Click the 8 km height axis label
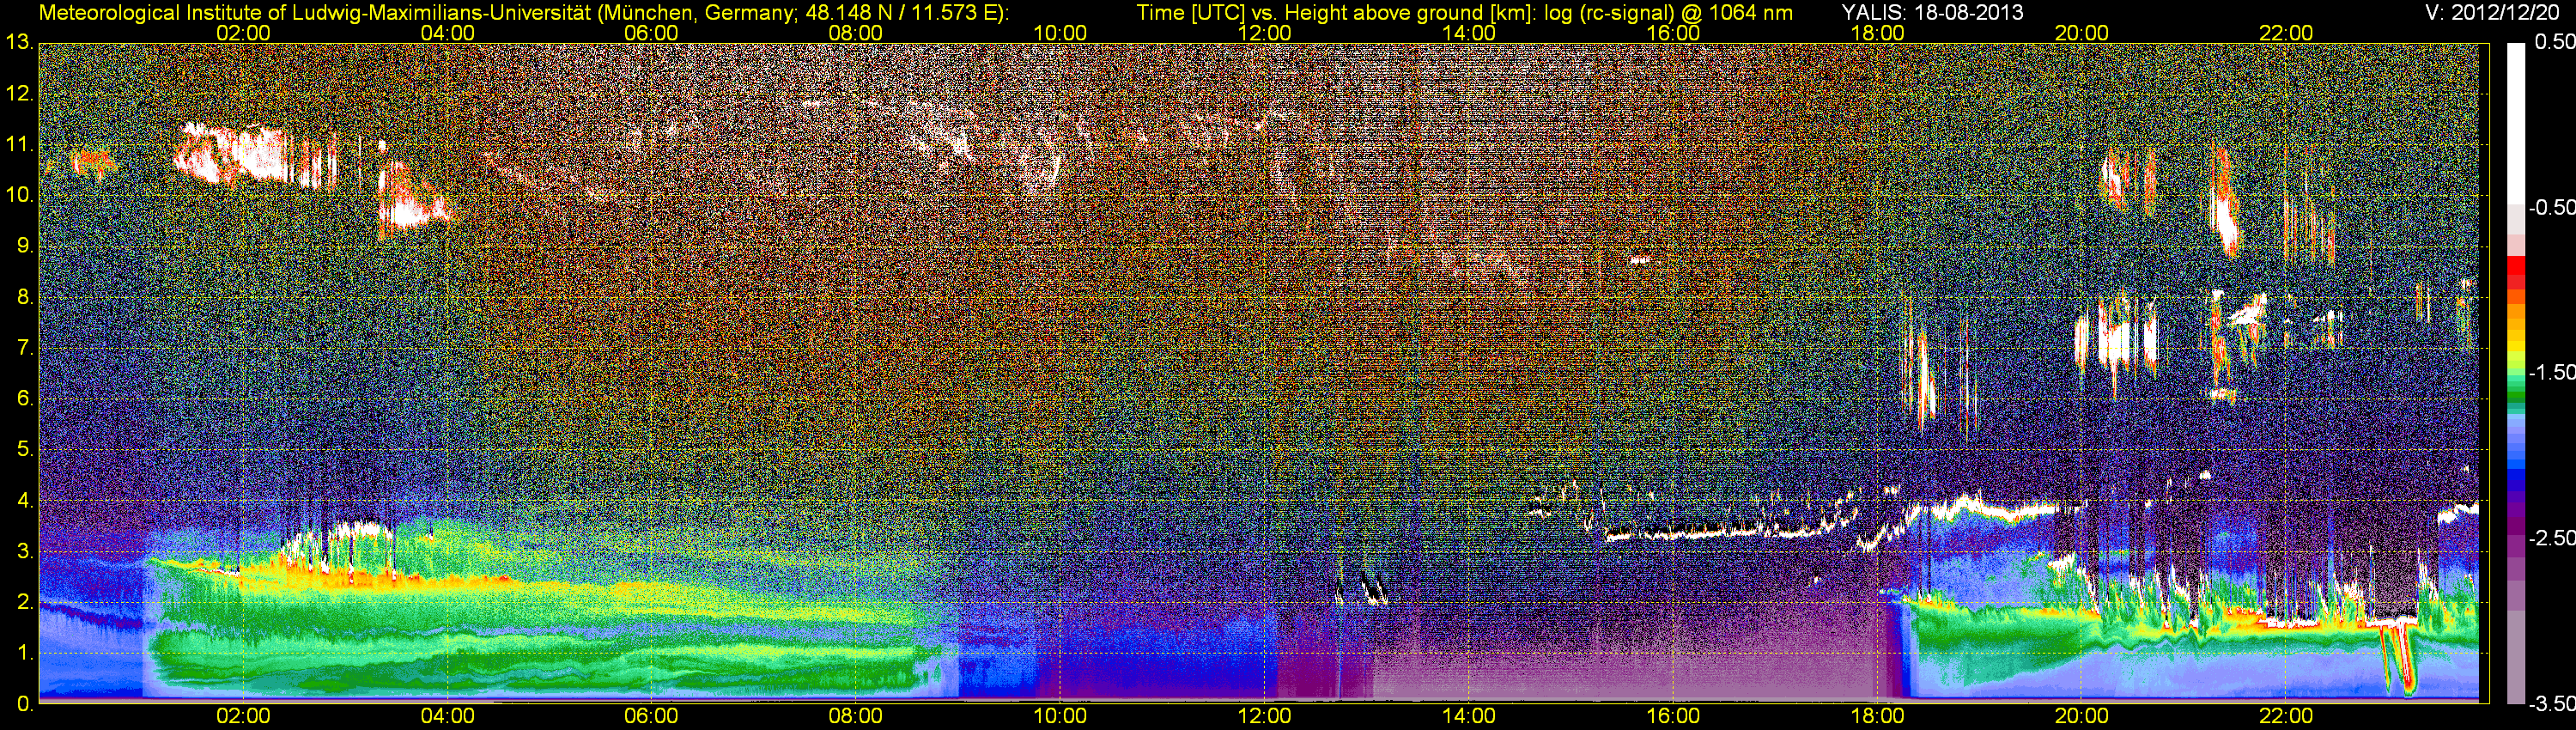The width and height of the screenshot is (2576, 730). pyautogui.click(x=24, y=297)
